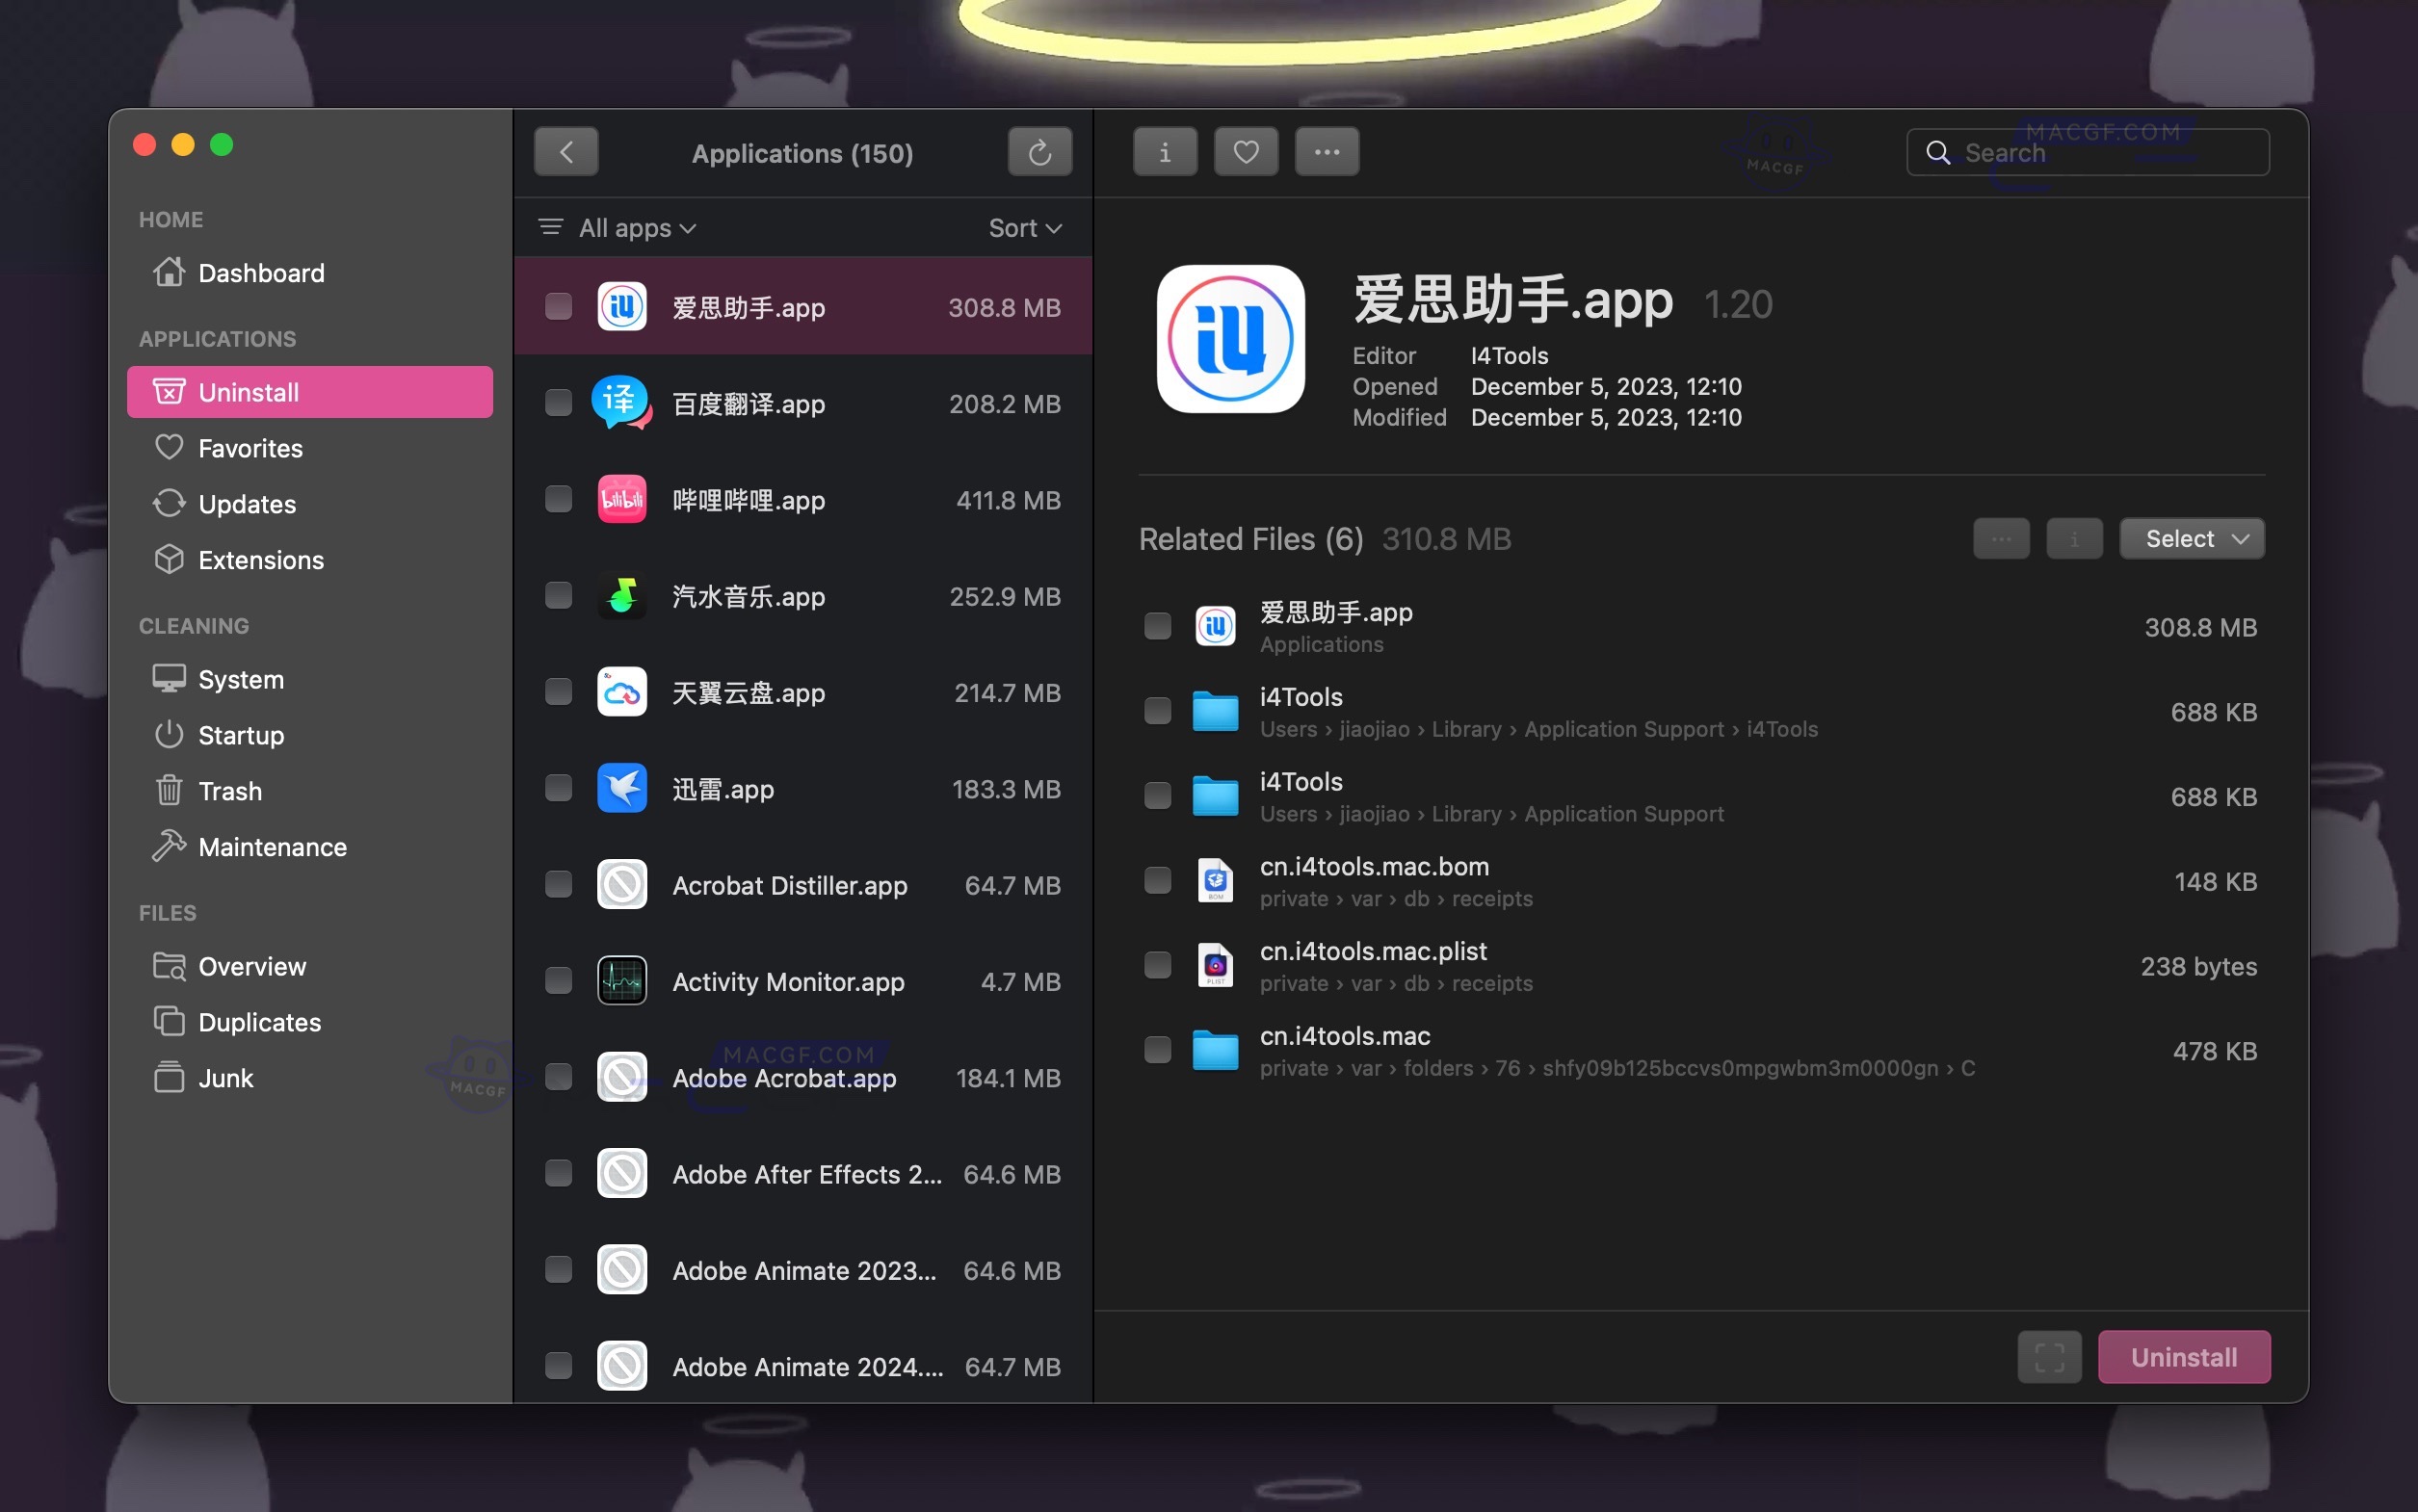Open Duplicates finder in sidebar
This screenshot has width=2418, height=1512.
pyautogui.click(x=259, y=1022)
